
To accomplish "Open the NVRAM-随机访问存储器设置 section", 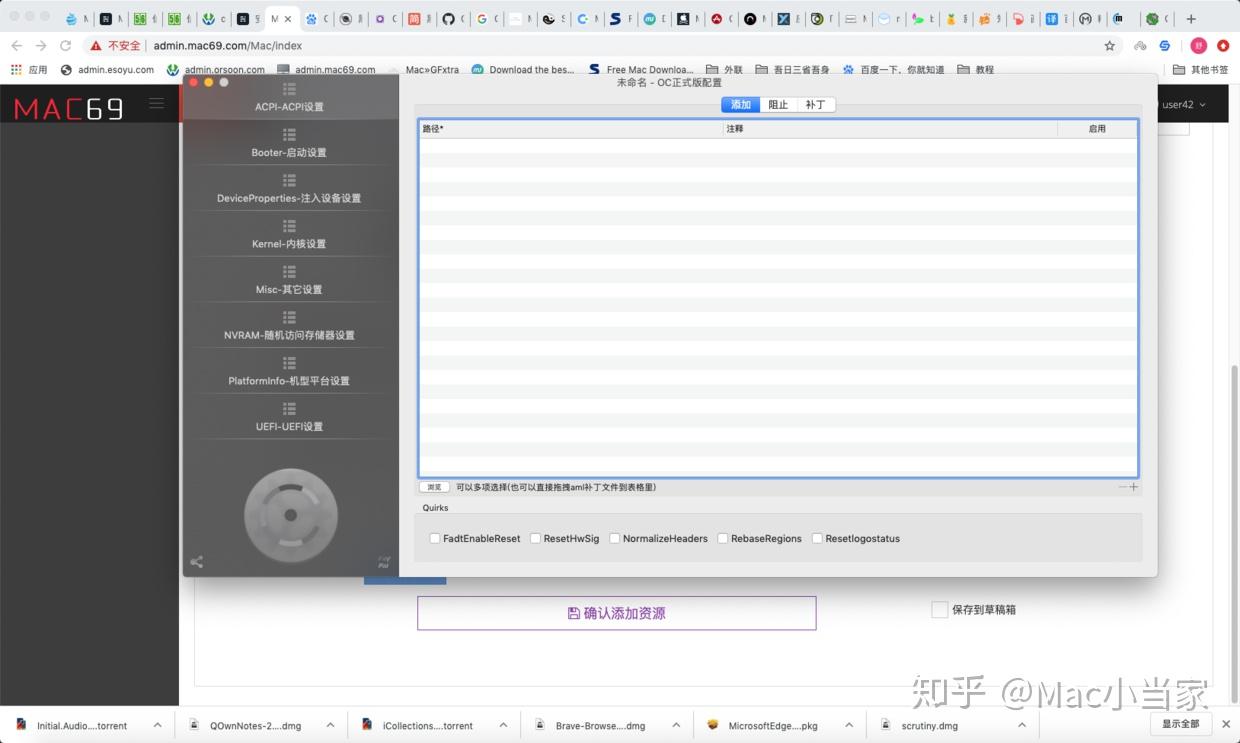I will click(289, 334).
